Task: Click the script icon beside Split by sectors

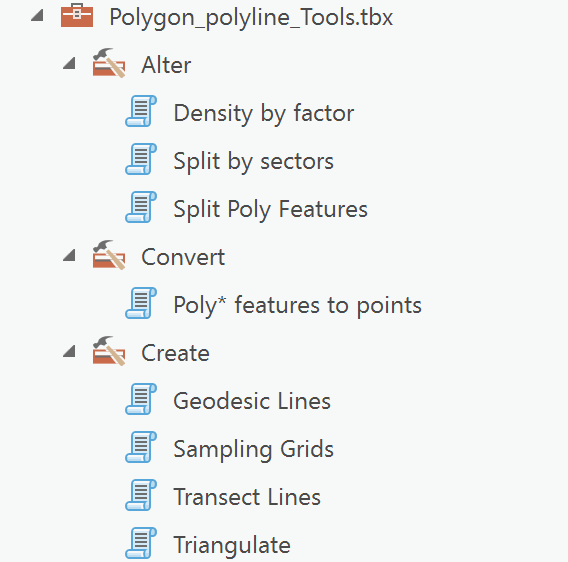Action: coord(141,159)
